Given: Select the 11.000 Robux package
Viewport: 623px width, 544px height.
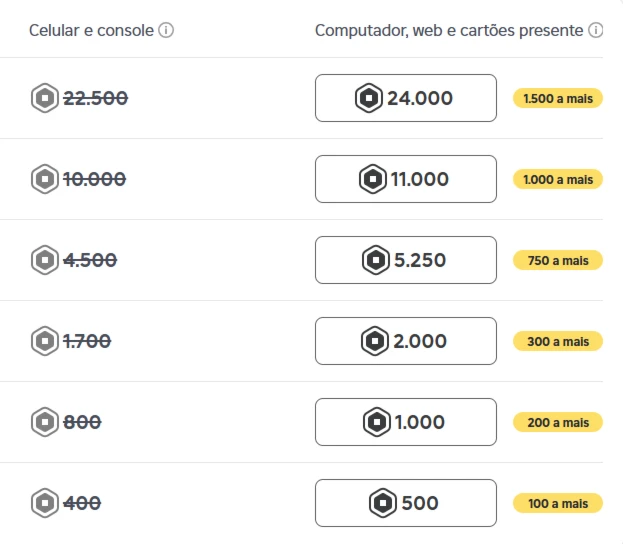Looking at the screenshot, I should point(406,179).
